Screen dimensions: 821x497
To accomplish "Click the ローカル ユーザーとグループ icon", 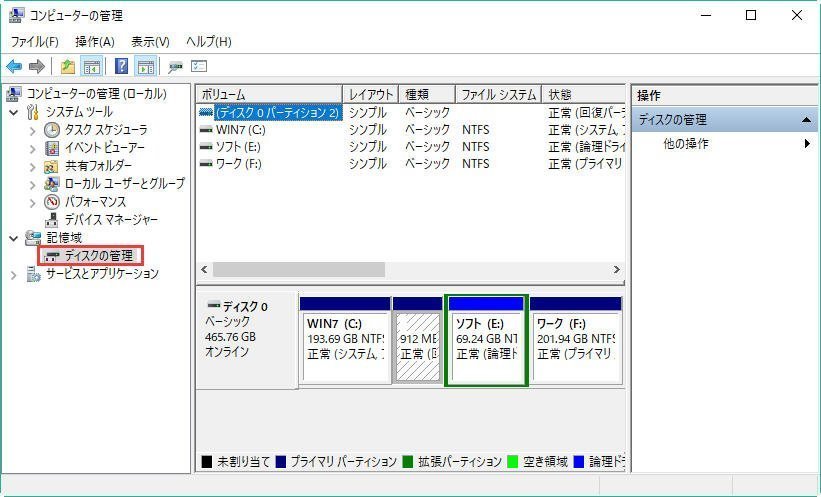I will (x=52, y=184).
